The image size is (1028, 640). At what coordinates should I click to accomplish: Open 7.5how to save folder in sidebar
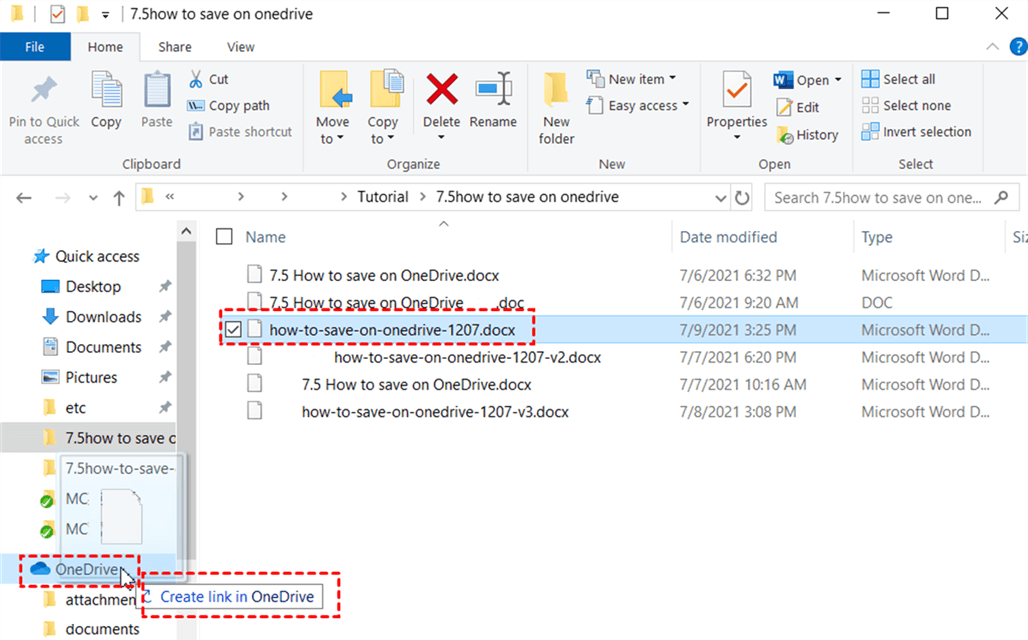pos(120,438)
